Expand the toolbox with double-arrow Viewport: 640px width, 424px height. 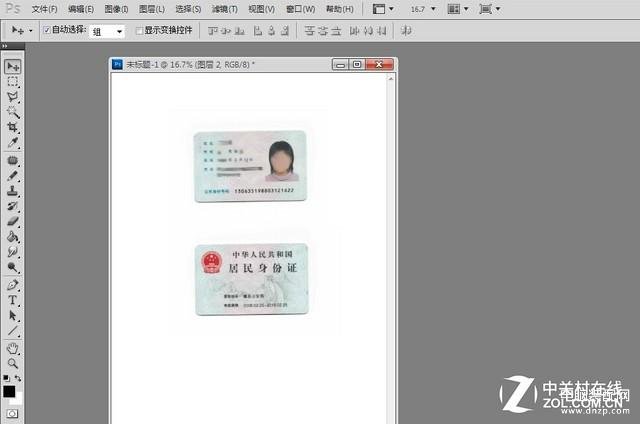click(5, 46)
